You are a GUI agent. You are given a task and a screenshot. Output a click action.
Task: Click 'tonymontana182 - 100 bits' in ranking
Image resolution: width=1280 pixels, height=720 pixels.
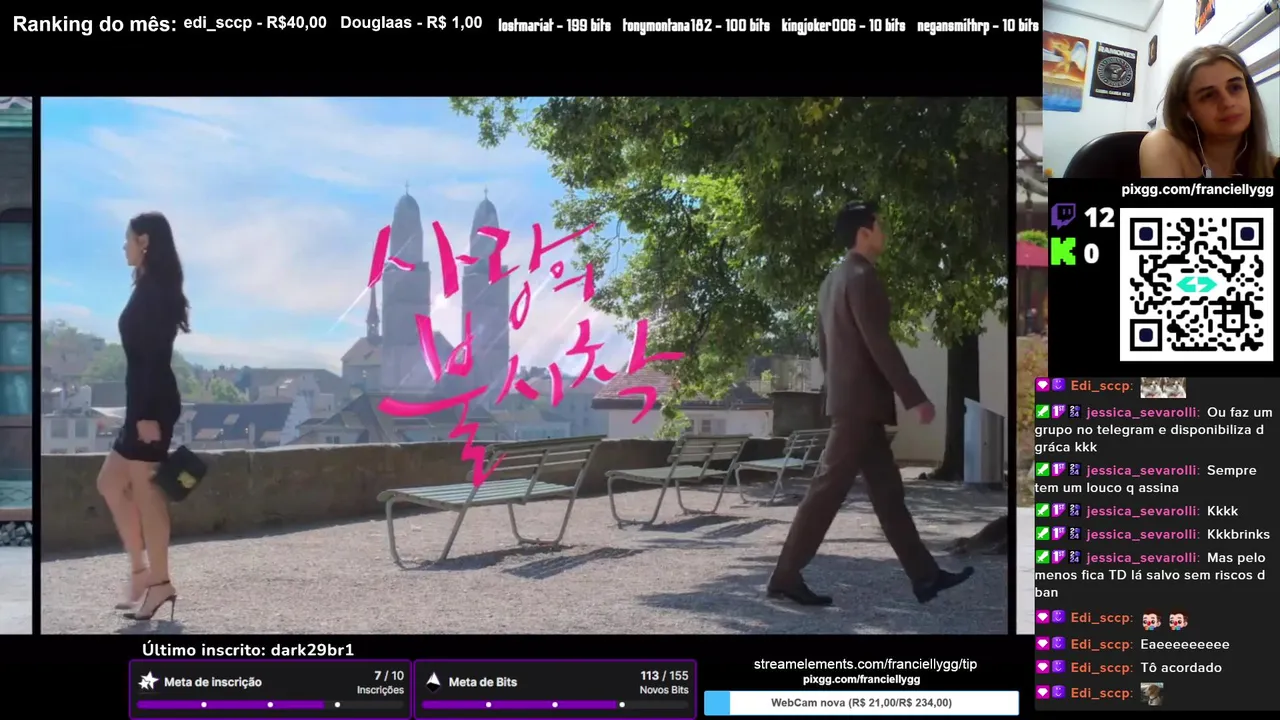(696, 25)
